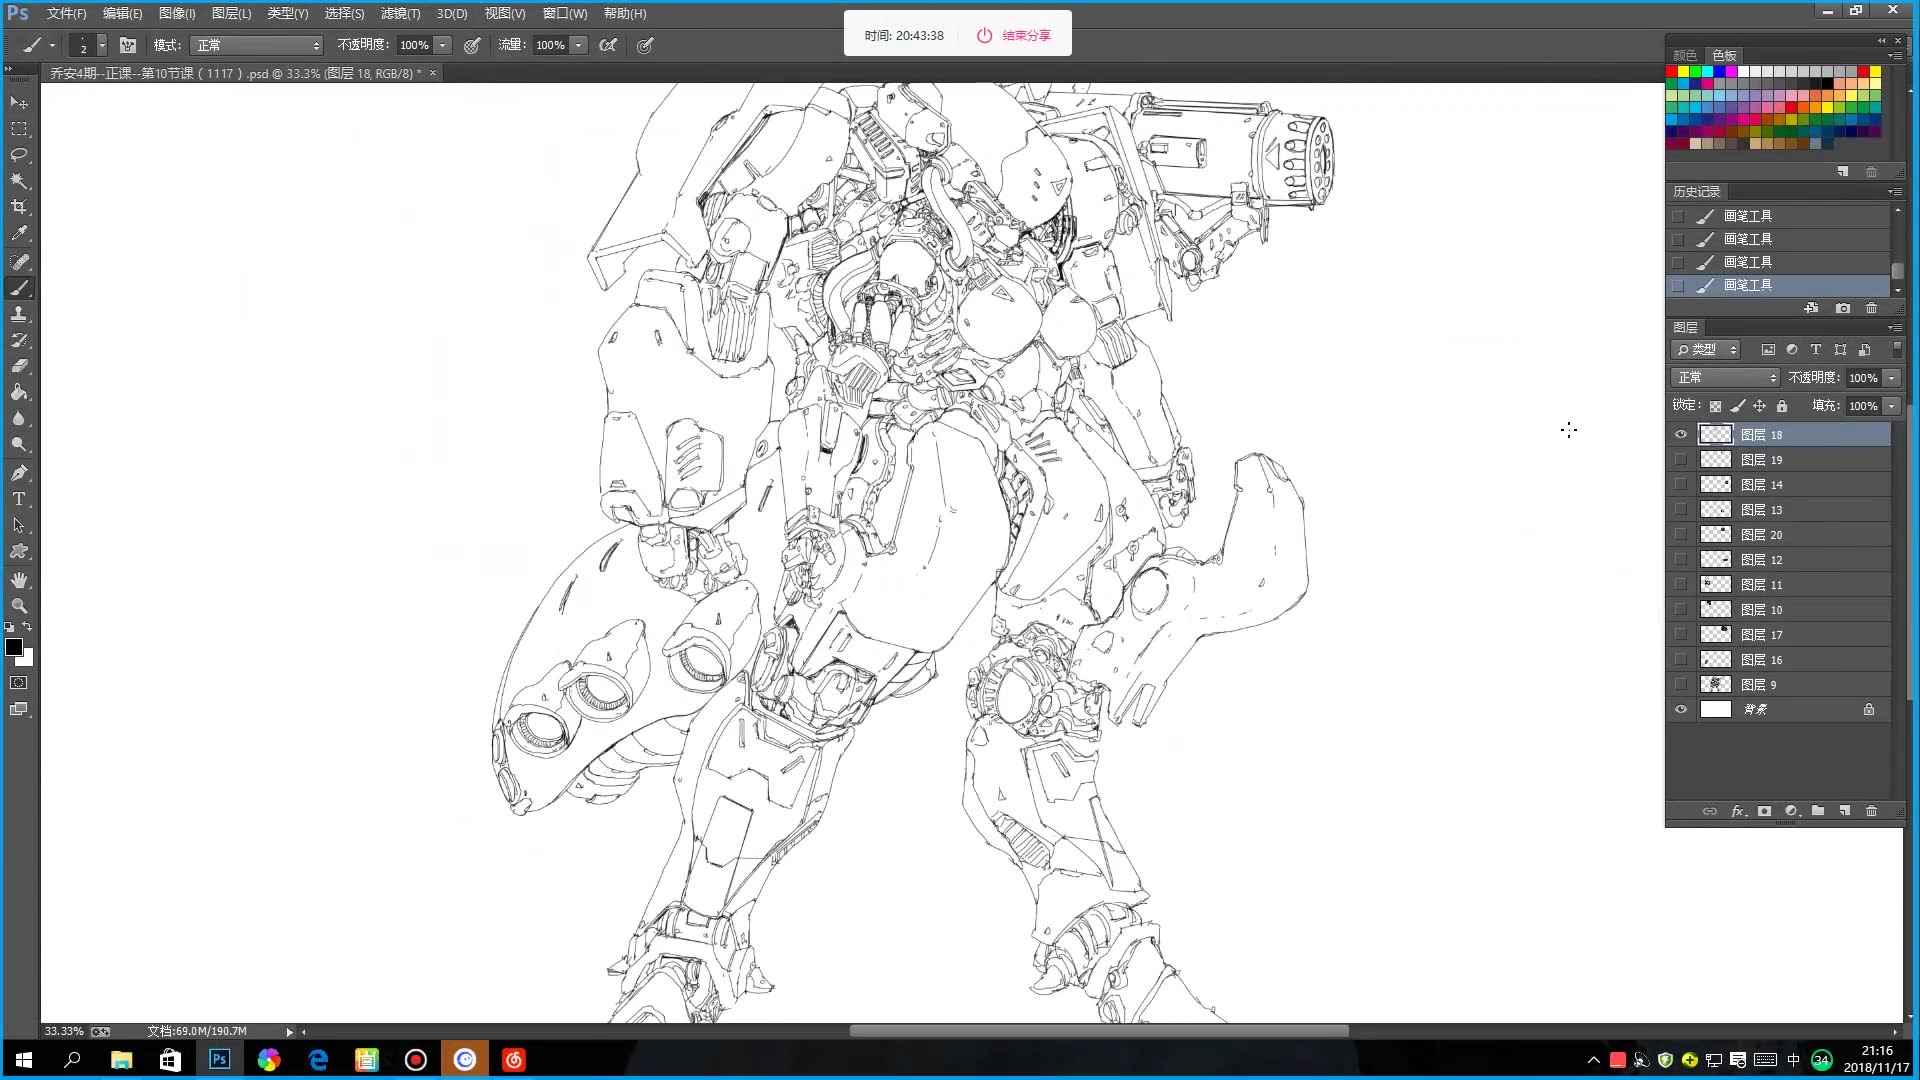Open blend mode 模式 dropdown in options bar
1920x1080 pixels.
coord(258,45)
